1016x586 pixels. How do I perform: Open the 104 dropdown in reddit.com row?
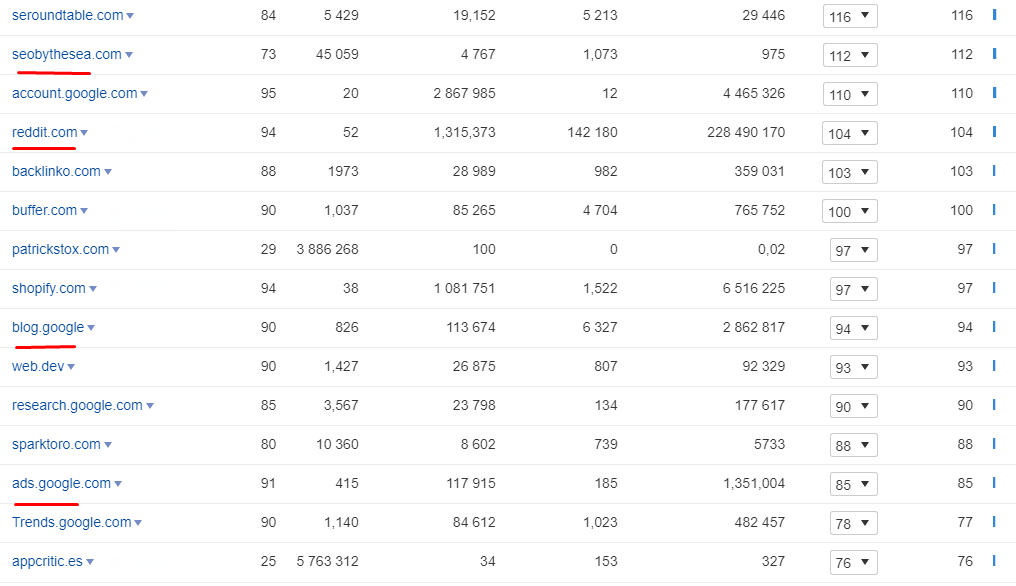(850, 134)
